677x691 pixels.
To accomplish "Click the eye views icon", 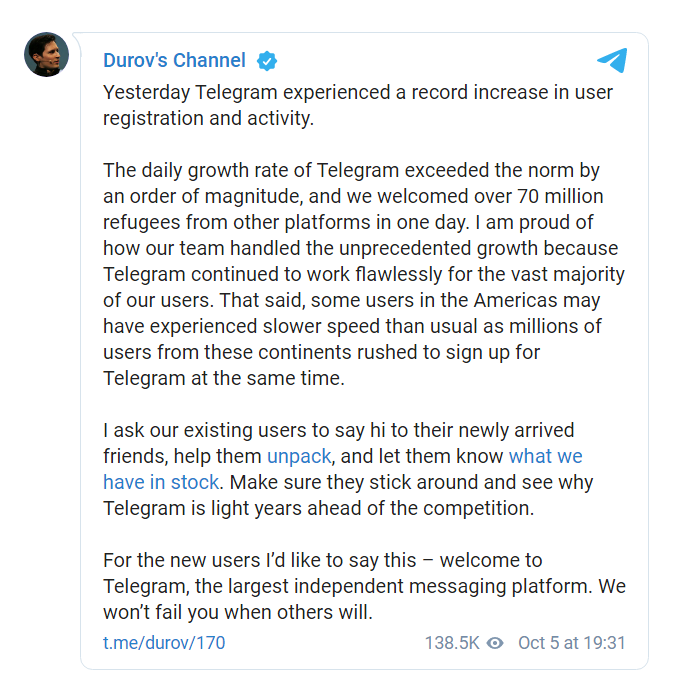I will tap(494, 642).
